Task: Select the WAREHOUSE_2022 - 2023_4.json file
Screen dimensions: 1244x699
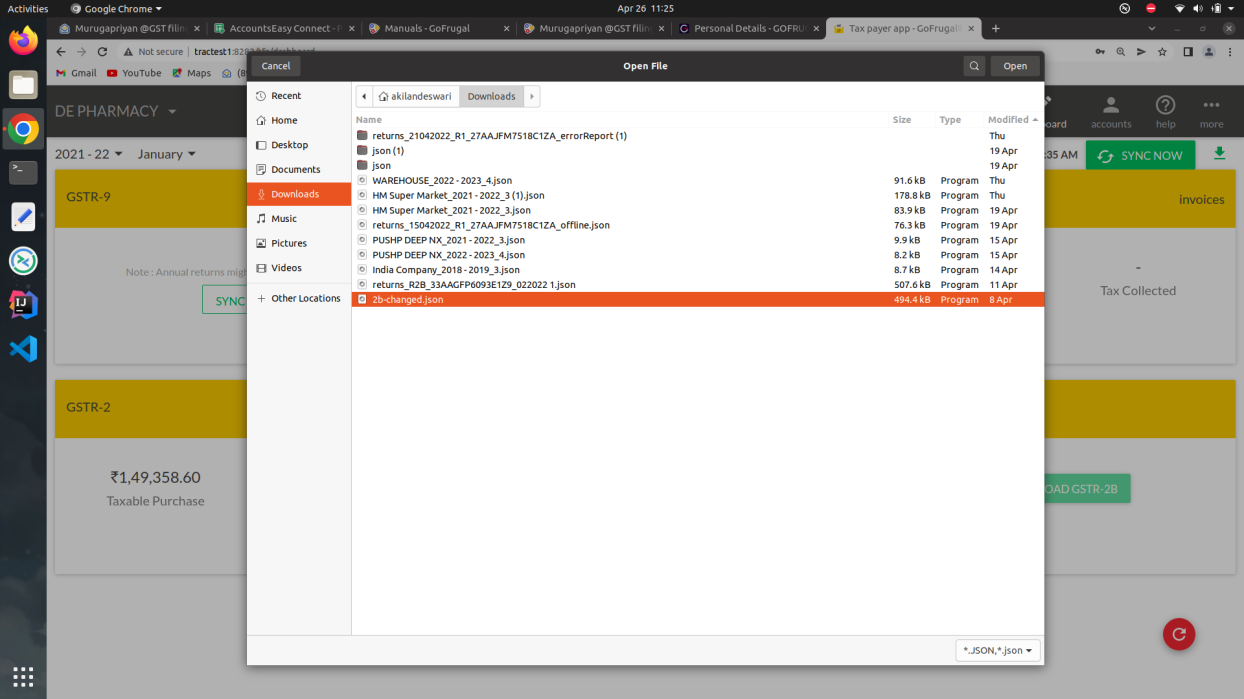Action: tap(698, 181)
